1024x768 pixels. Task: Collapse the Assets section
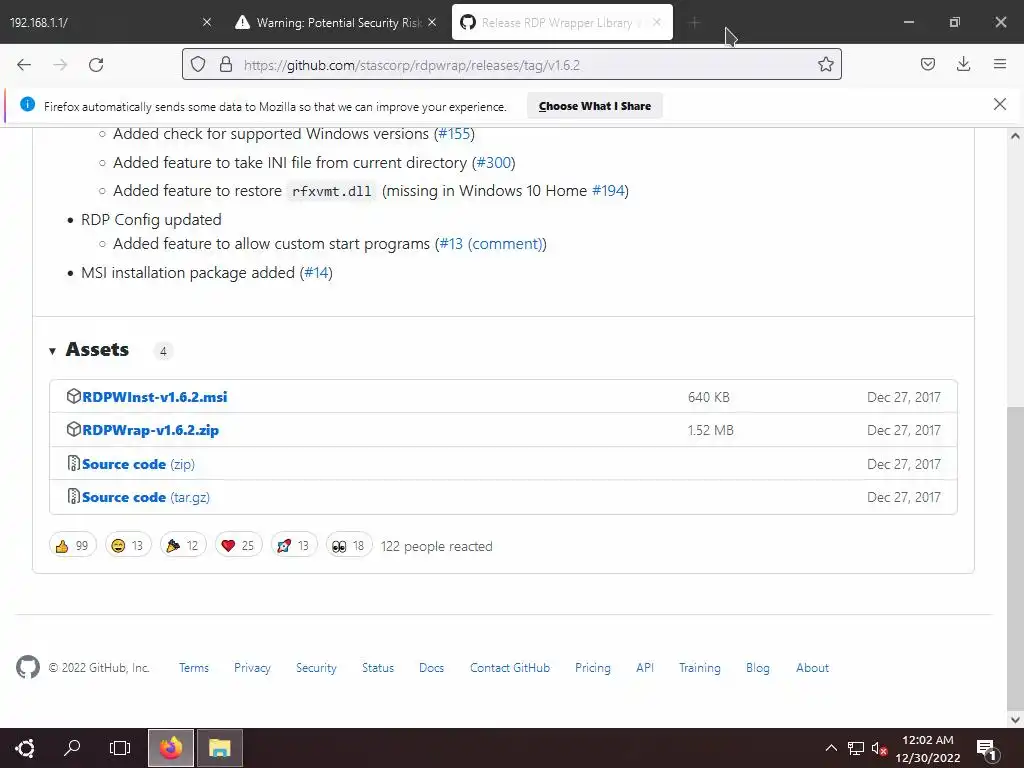52,351
